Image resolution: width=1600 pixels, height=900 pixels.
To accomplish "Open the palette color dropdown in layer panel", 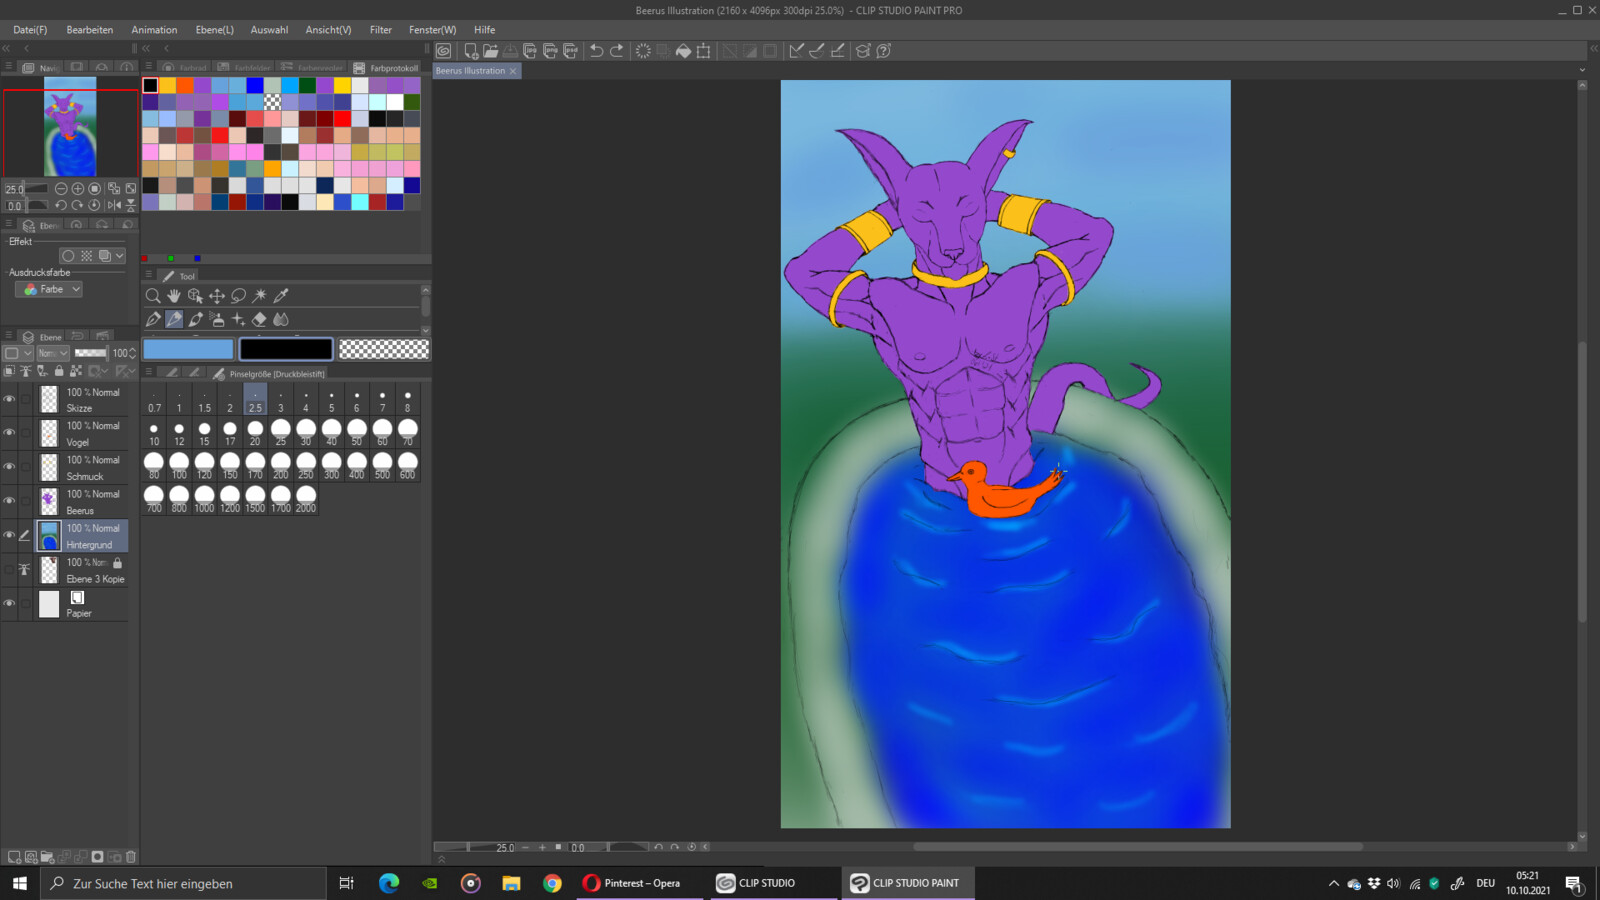I will [18, 353].
